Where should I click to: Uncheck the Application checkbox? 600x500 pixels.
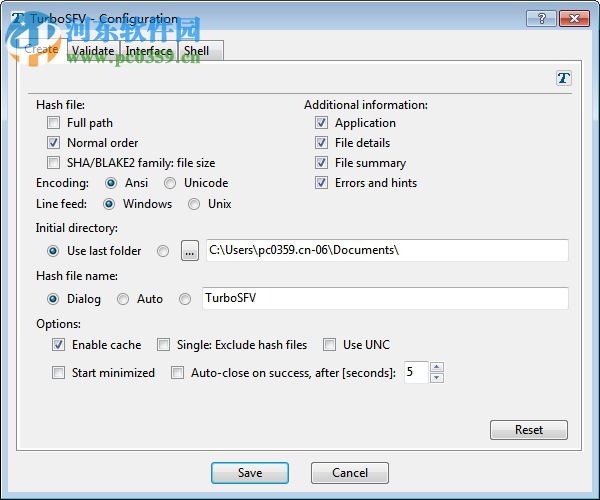pyautogui.click(x=321, y=123)
